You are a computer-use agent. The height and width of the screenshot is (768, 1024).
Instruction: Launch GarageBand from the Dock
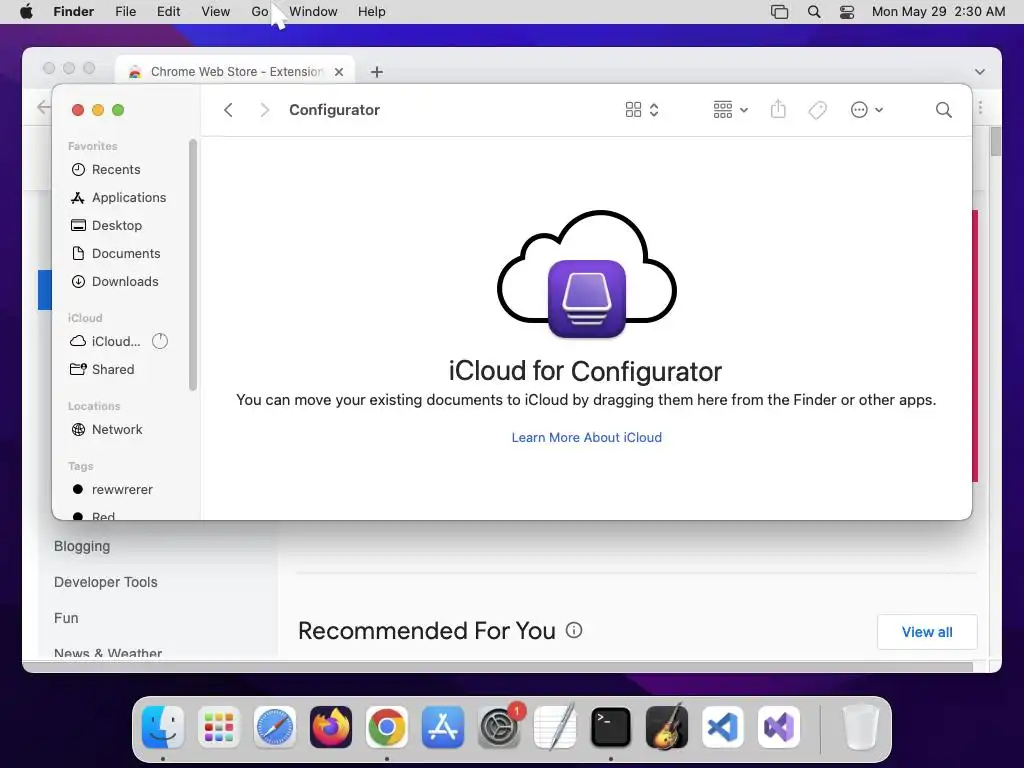[667, 727]
